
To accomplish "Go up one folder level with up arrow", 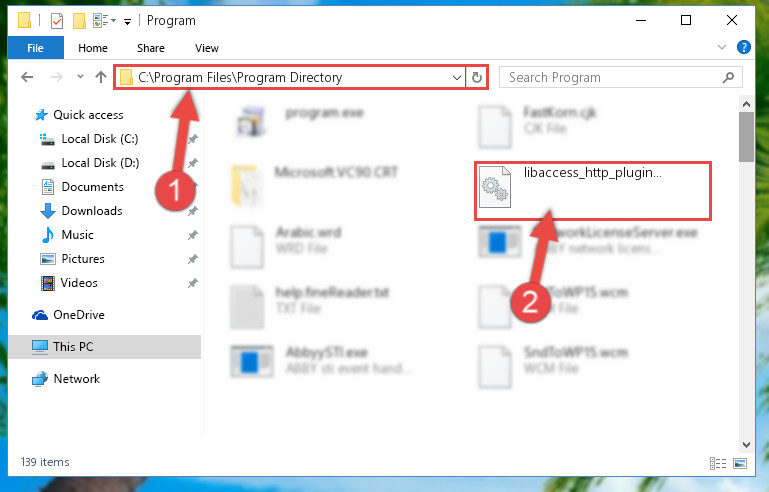I will click(x=101, y=77).
